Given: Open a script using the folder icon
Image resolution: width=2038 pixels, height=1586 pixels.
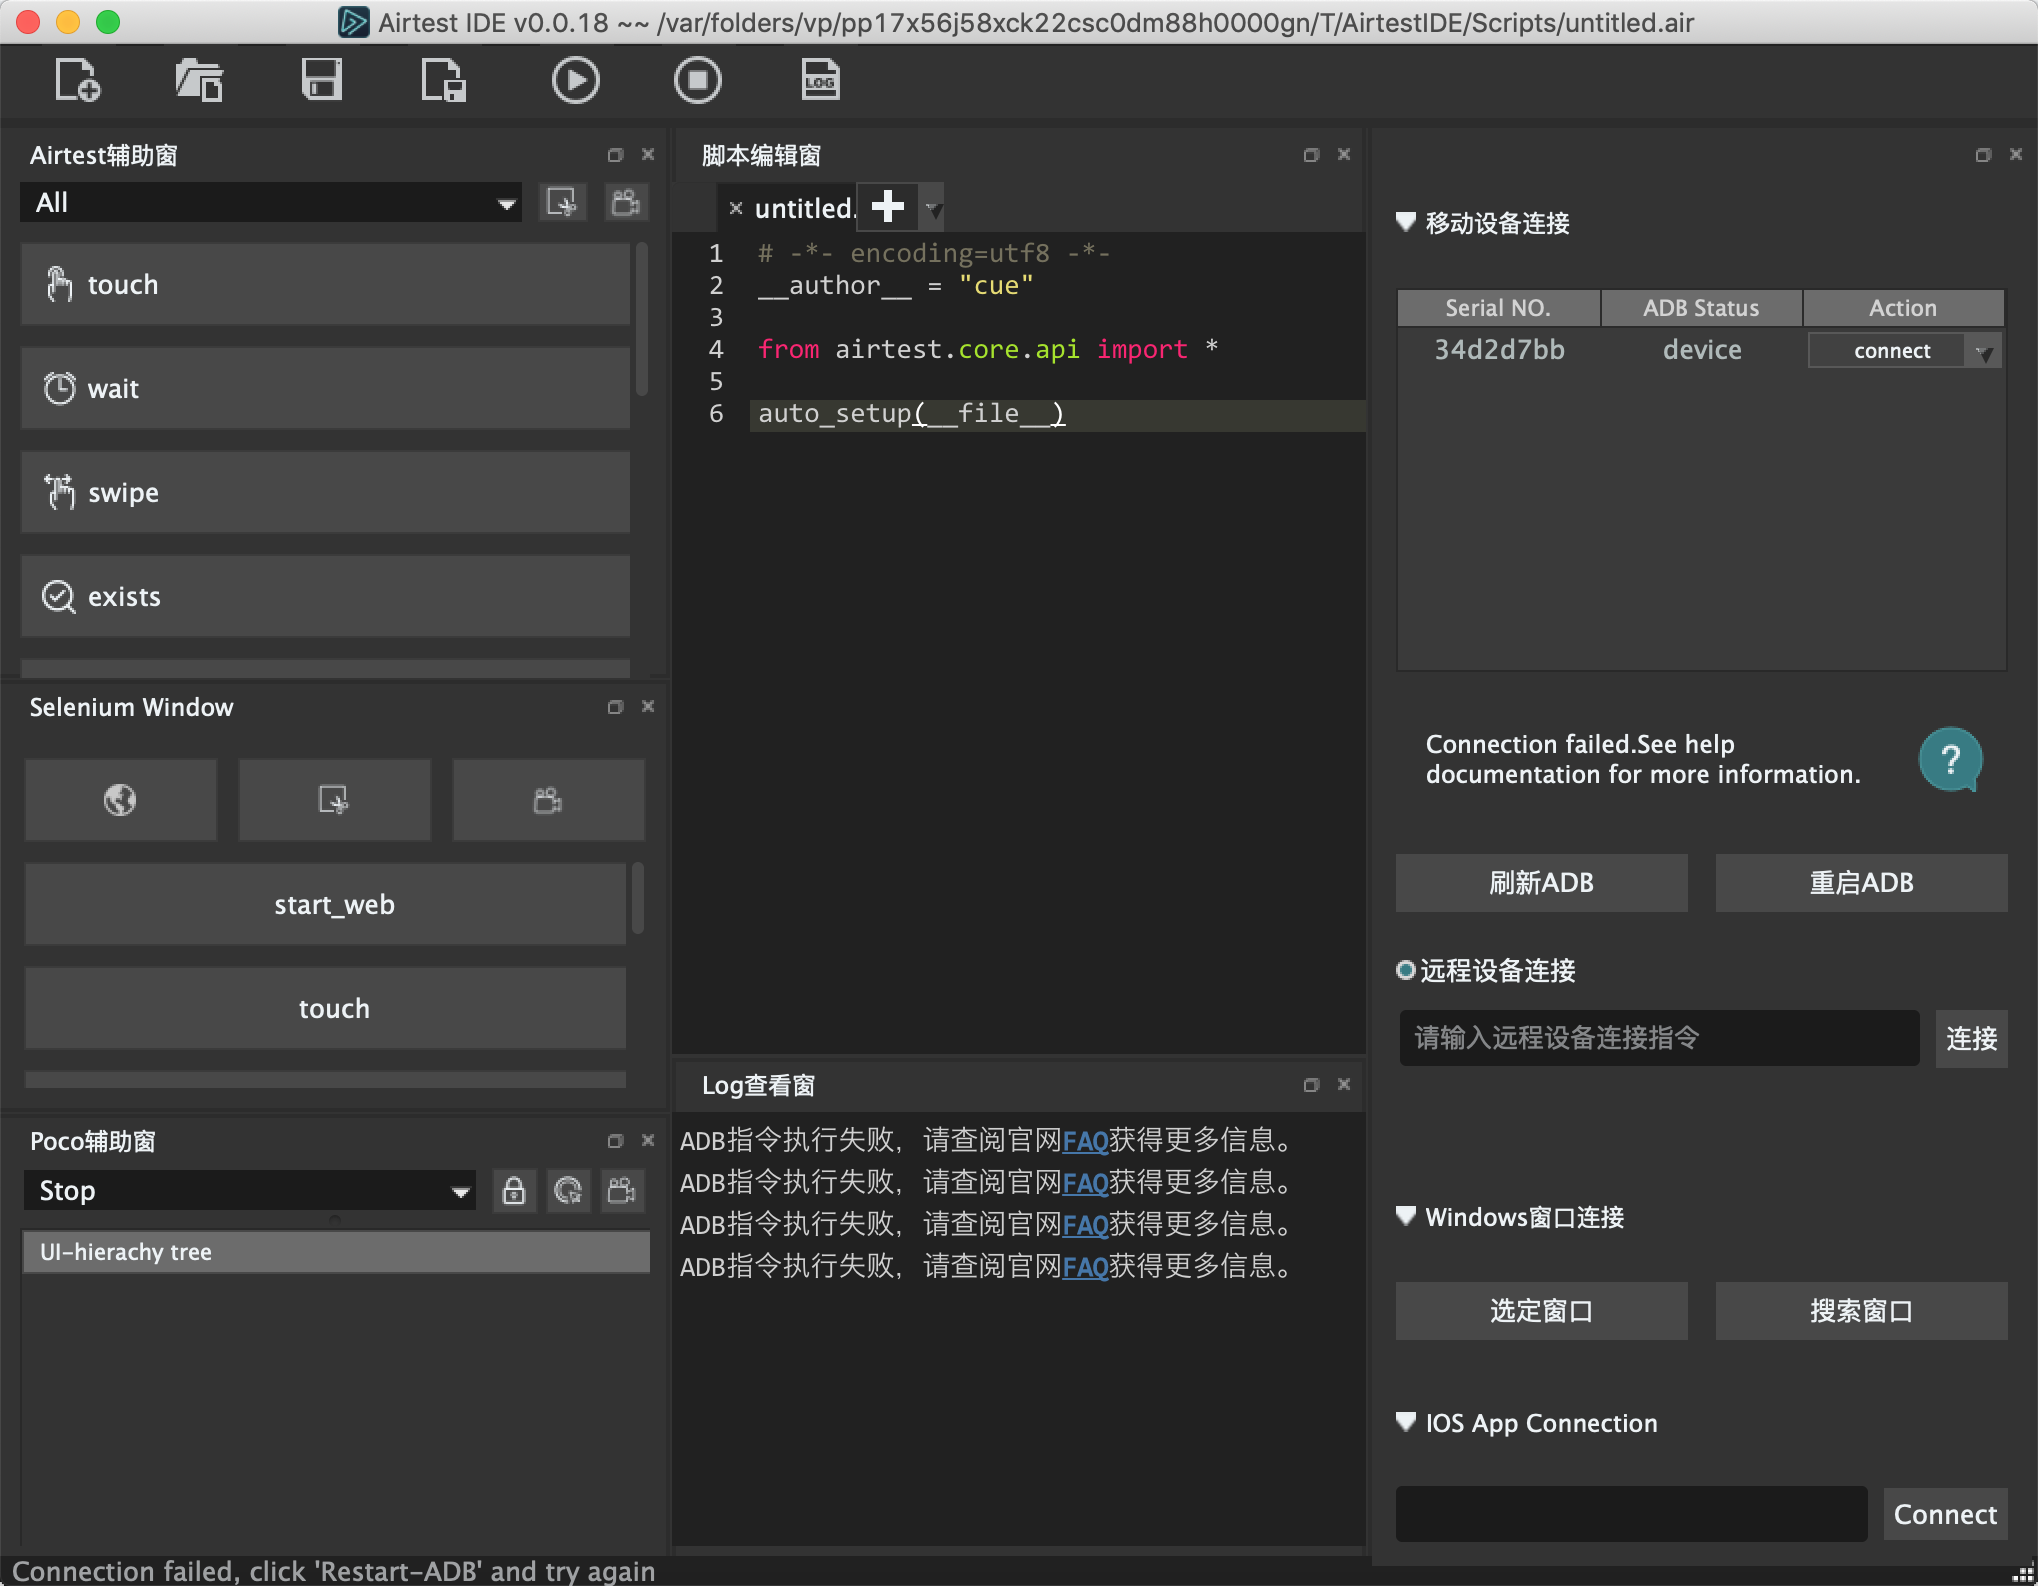Looking at the screenshot, I should pyautogui.click(x=199, y=80).
